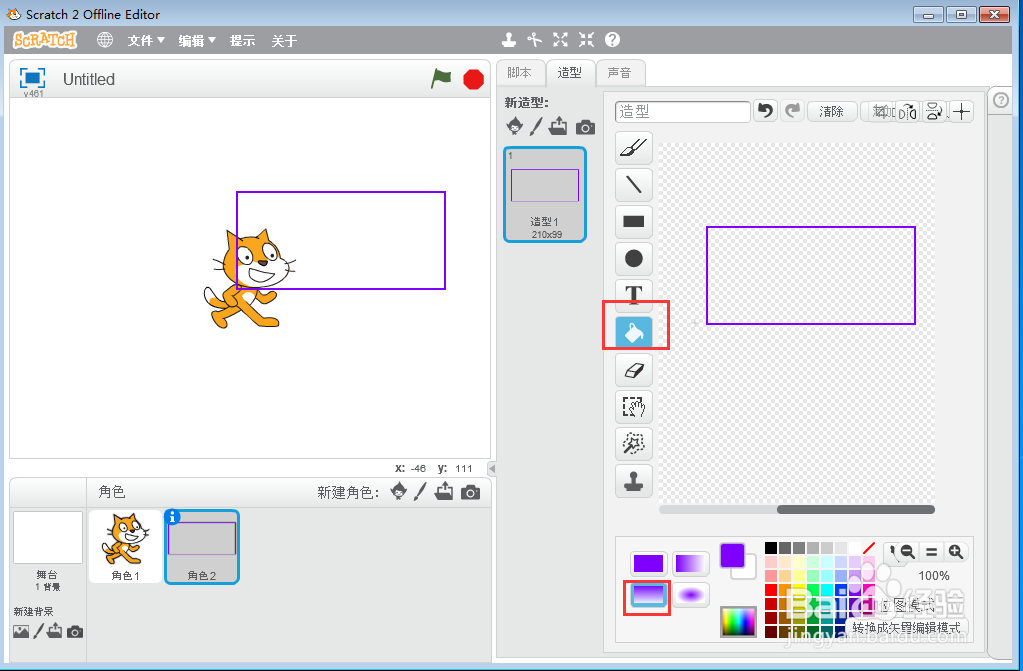This screenshot has width=1023, height=671.
Task: Choose new backdrop from library
Action: tap(21, 631)
